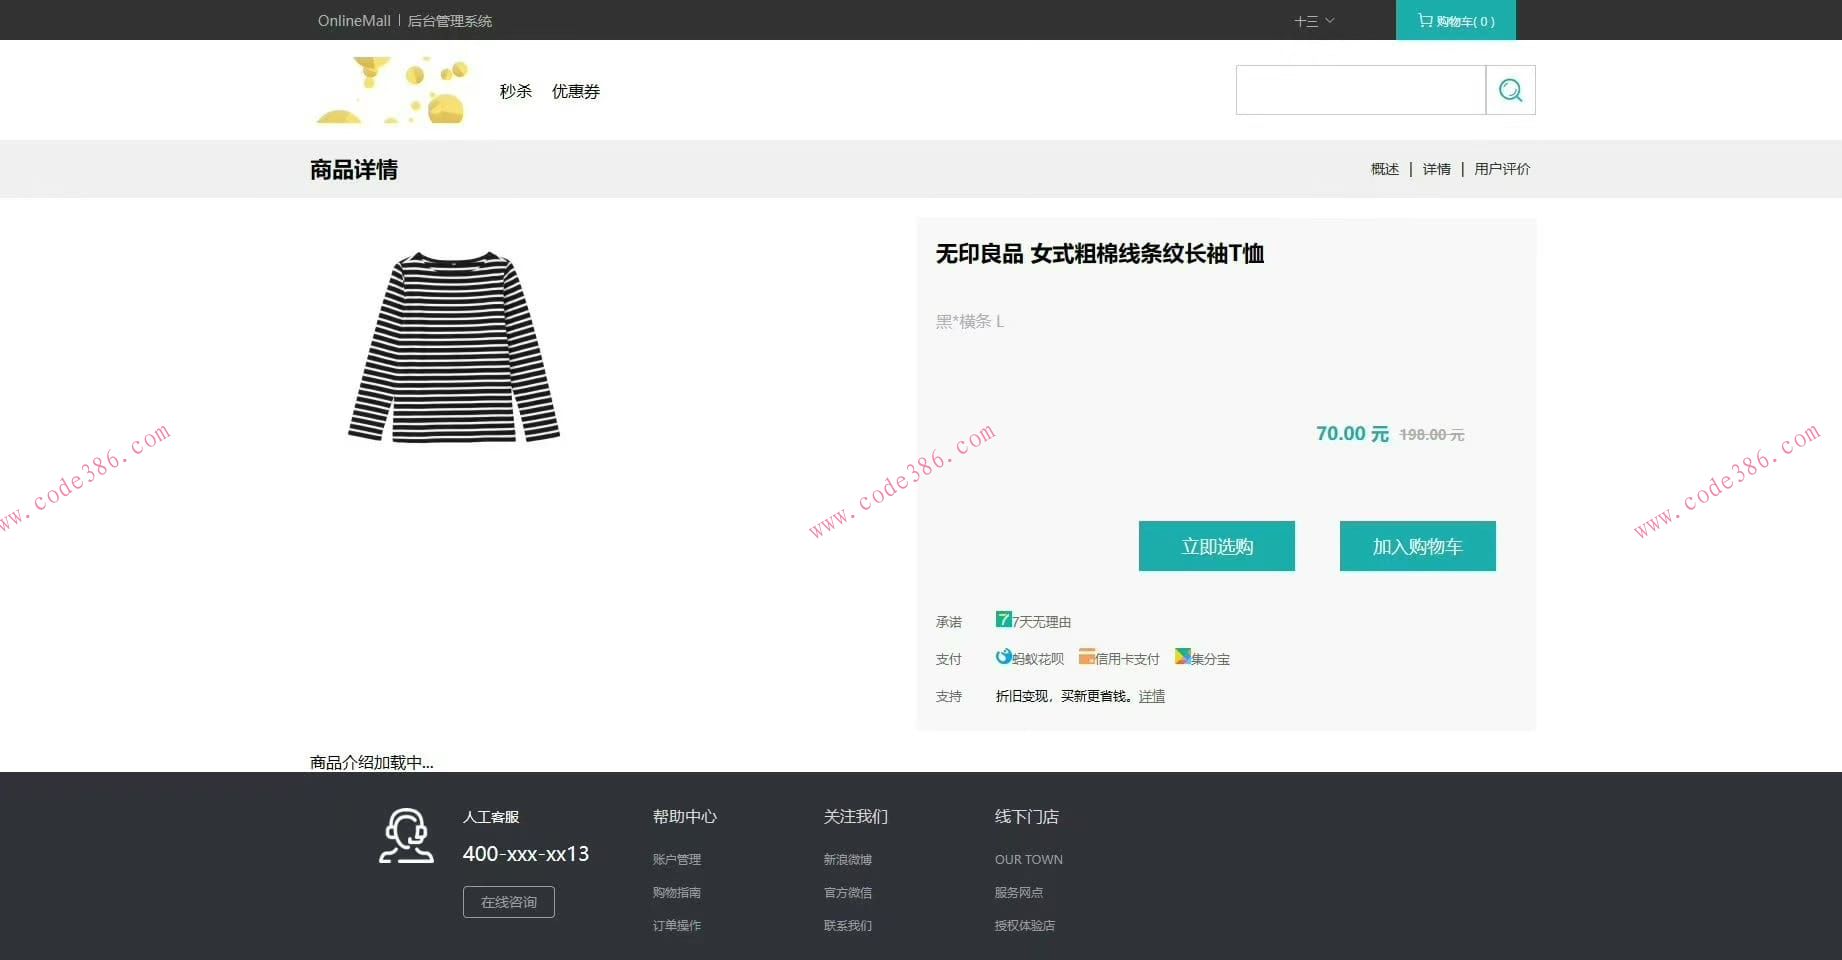The image size is (1842, 960).
Task: Click the magnifying glass search icon
Action: (1509, 89)
